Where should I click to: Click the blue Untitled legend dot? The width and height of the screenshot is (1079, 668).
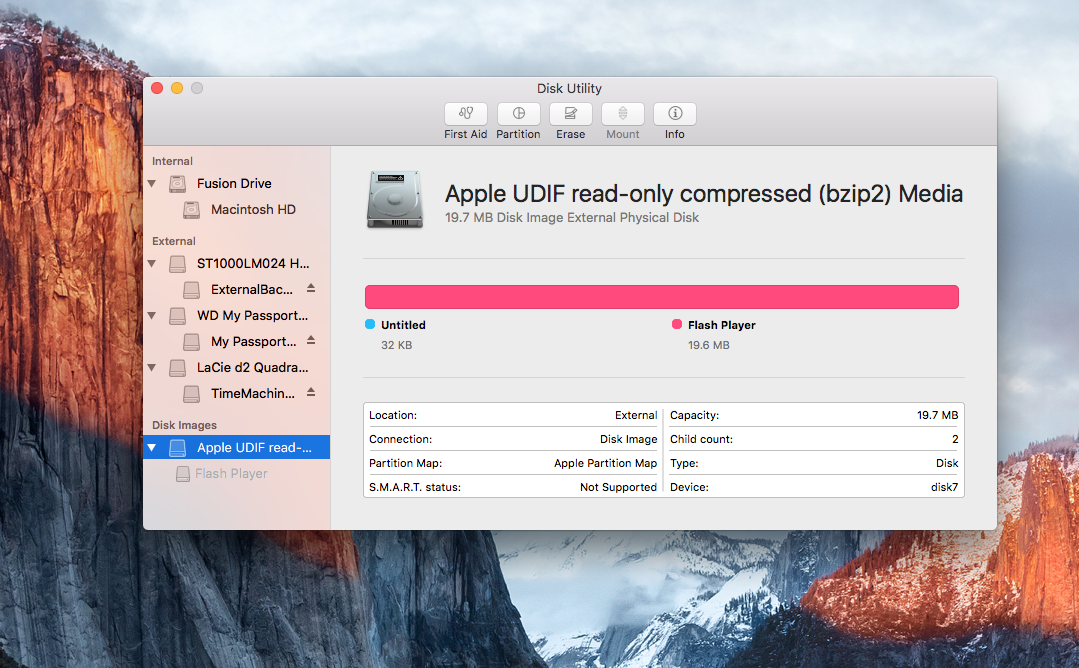370,324
